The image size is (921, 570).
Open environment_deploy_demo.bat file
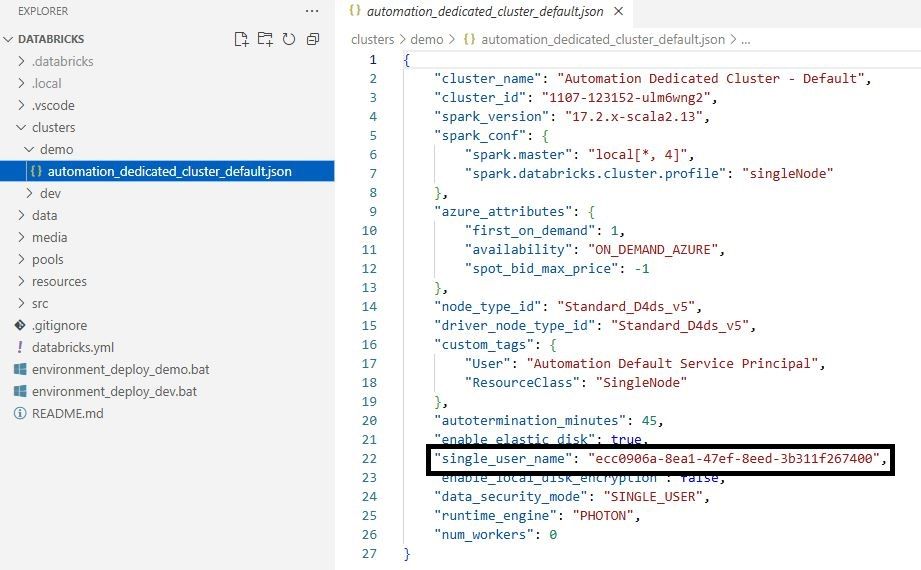point(120,370)
